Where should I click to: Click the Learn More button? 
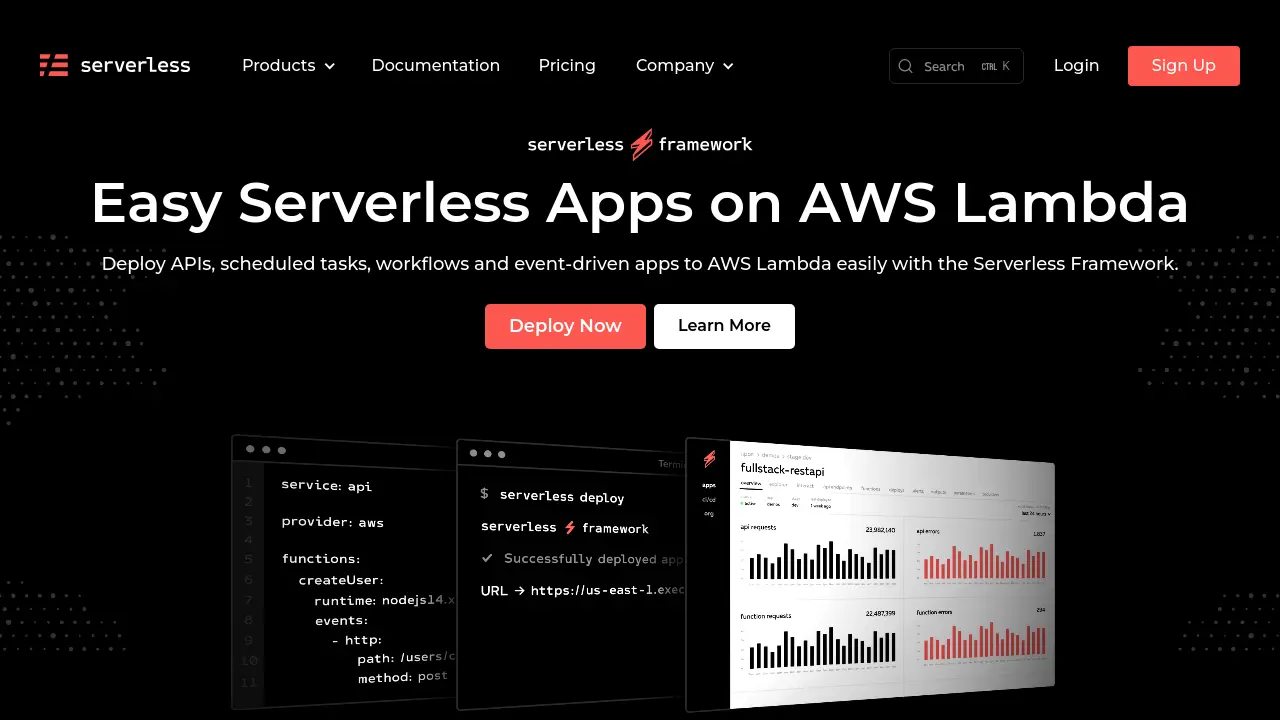724,326
